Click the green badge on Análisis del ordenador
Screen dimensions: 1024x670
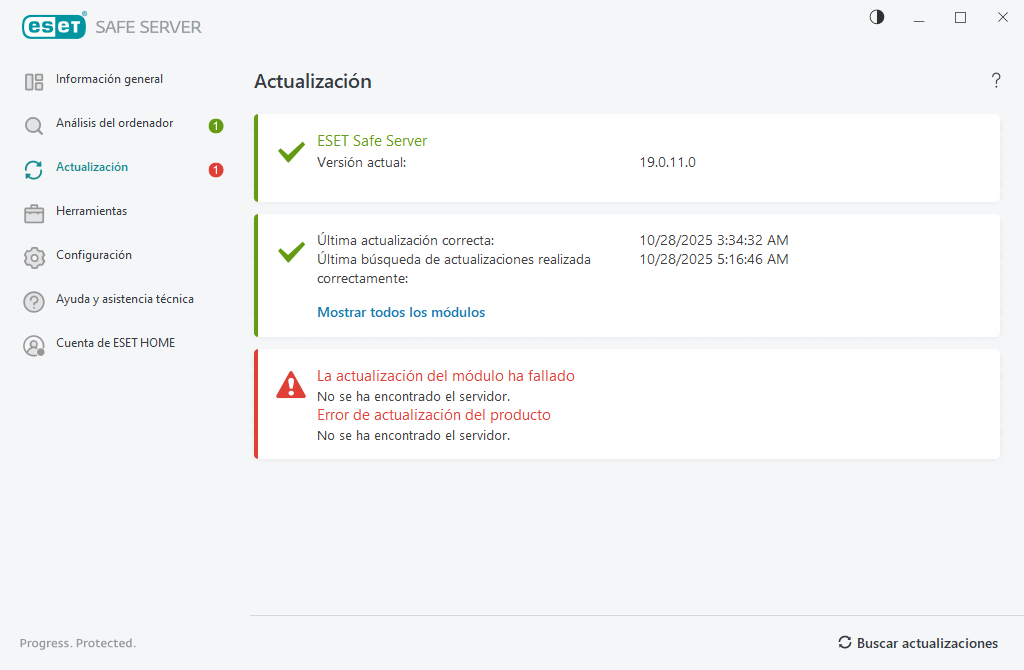point(215,125)
